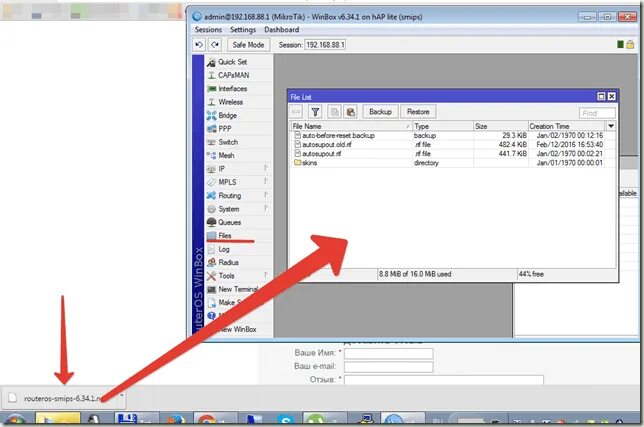This screenshot has height=427, width=644.
Task: Click the remove (minus) button in File List
Action: (296, 112)
